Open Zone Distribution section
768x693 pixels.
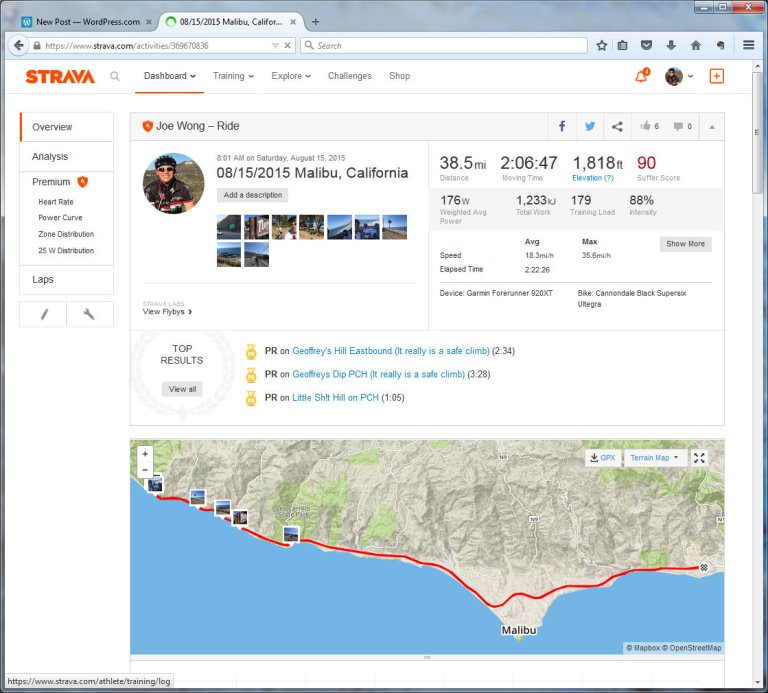(66, 234)
